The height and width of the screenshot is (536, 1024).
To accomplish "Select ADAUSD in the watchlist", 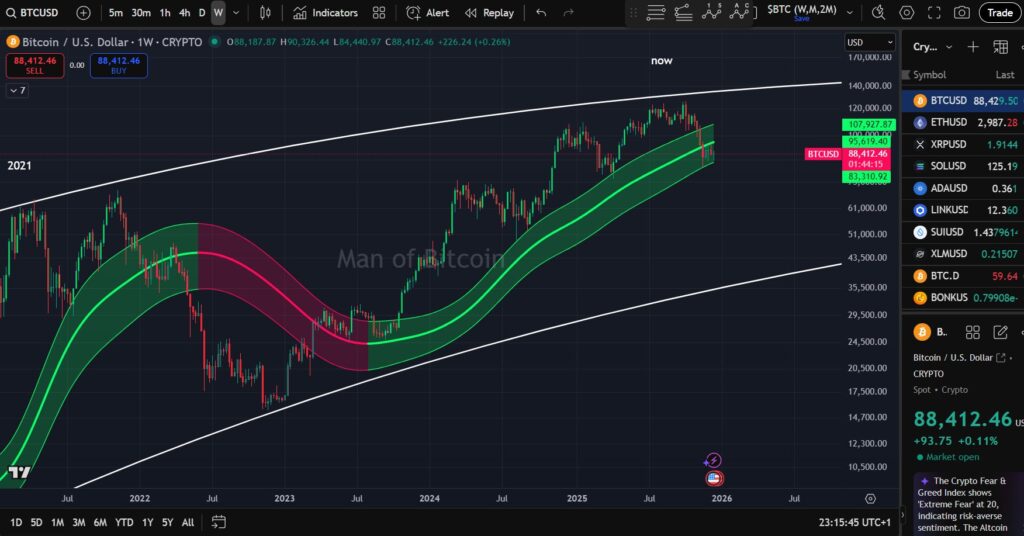I will click(x=963, y=188).
